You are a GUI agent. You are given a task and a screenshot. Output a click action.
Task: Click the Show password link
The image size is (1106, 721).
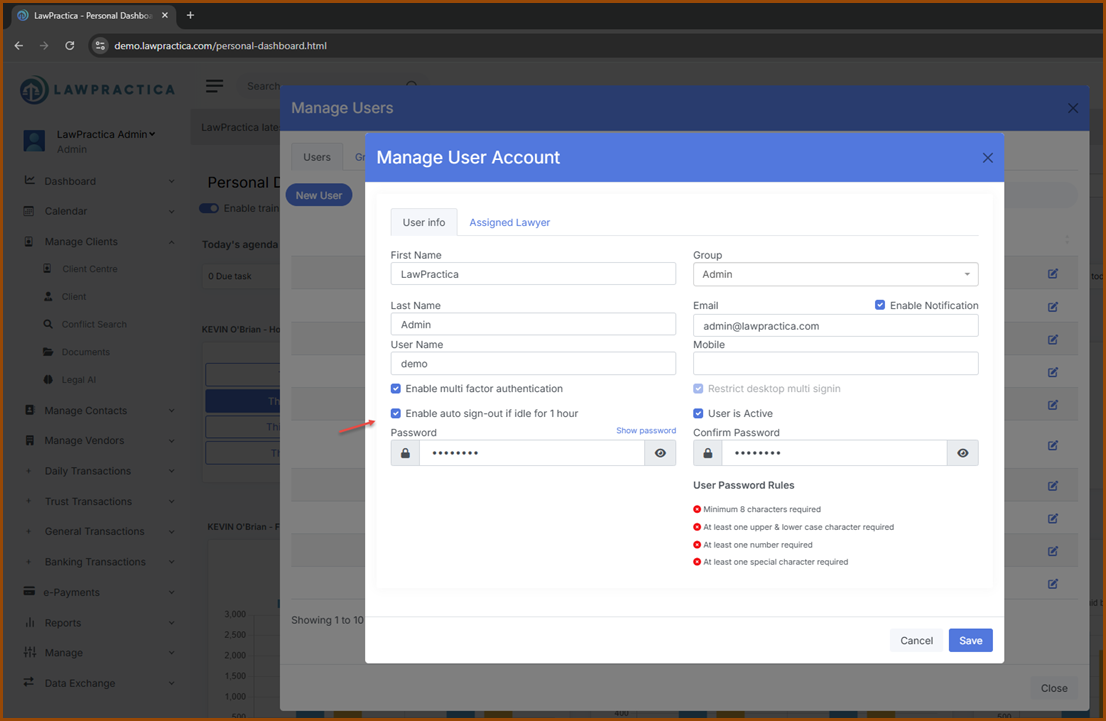tap(645, 430)
